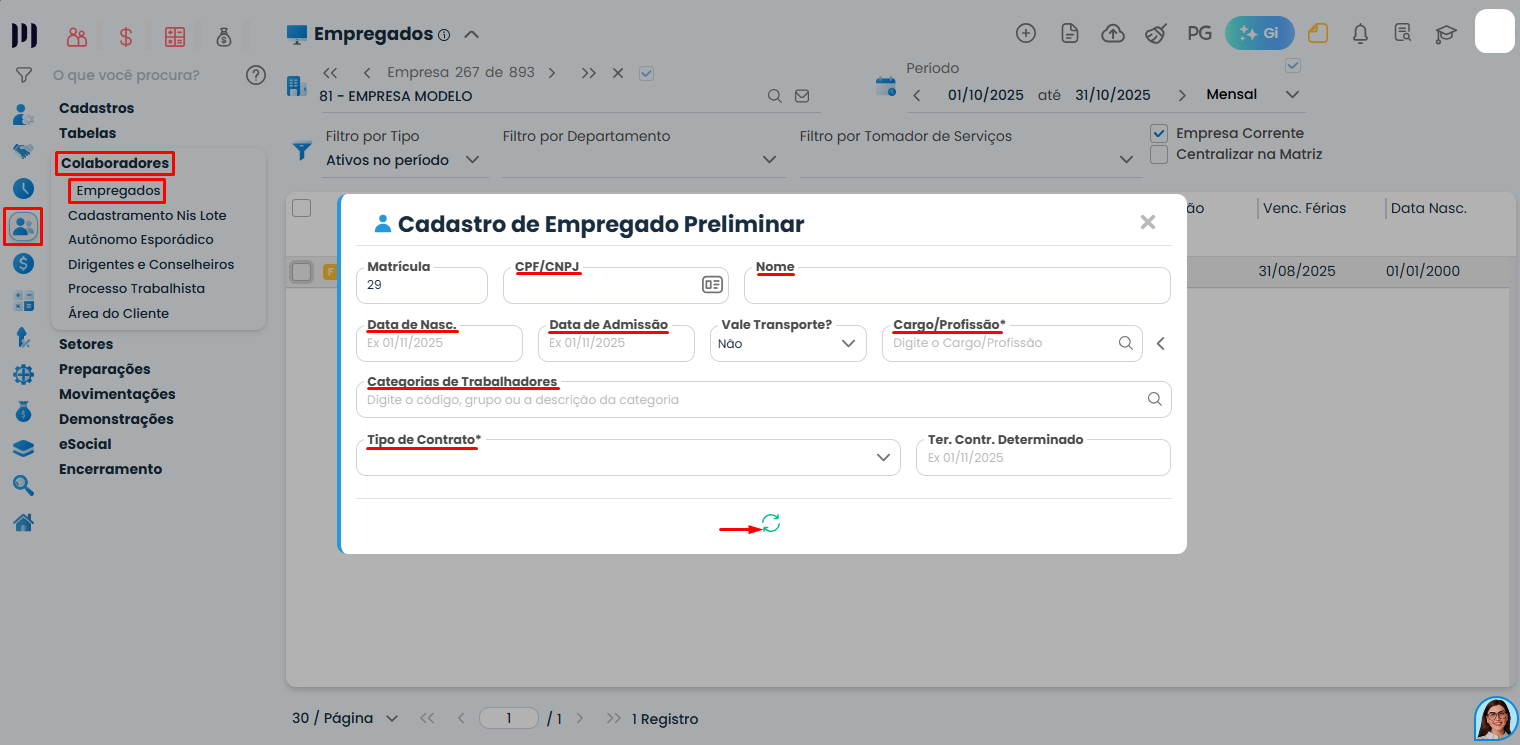The image size is (1520, 745).
Task: Open the graduation cap icon
Action: coord(1445,32)
